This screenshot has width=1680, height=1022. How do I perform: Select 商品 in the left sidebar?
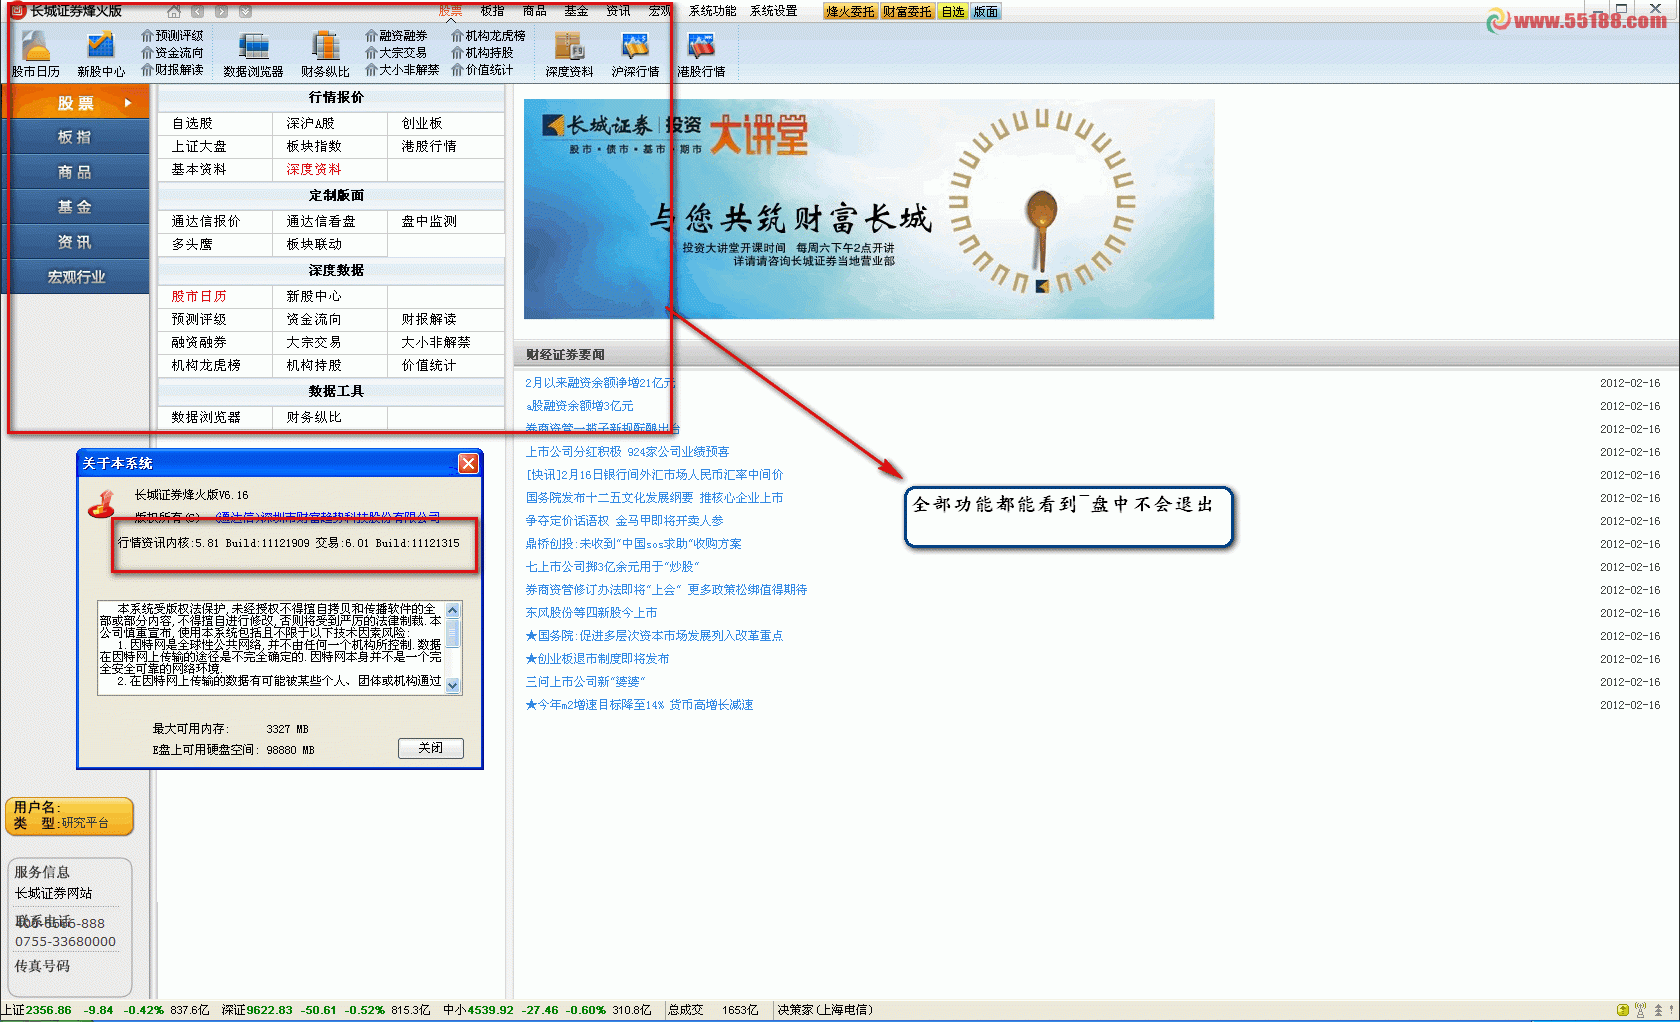(x=76, y=172)
